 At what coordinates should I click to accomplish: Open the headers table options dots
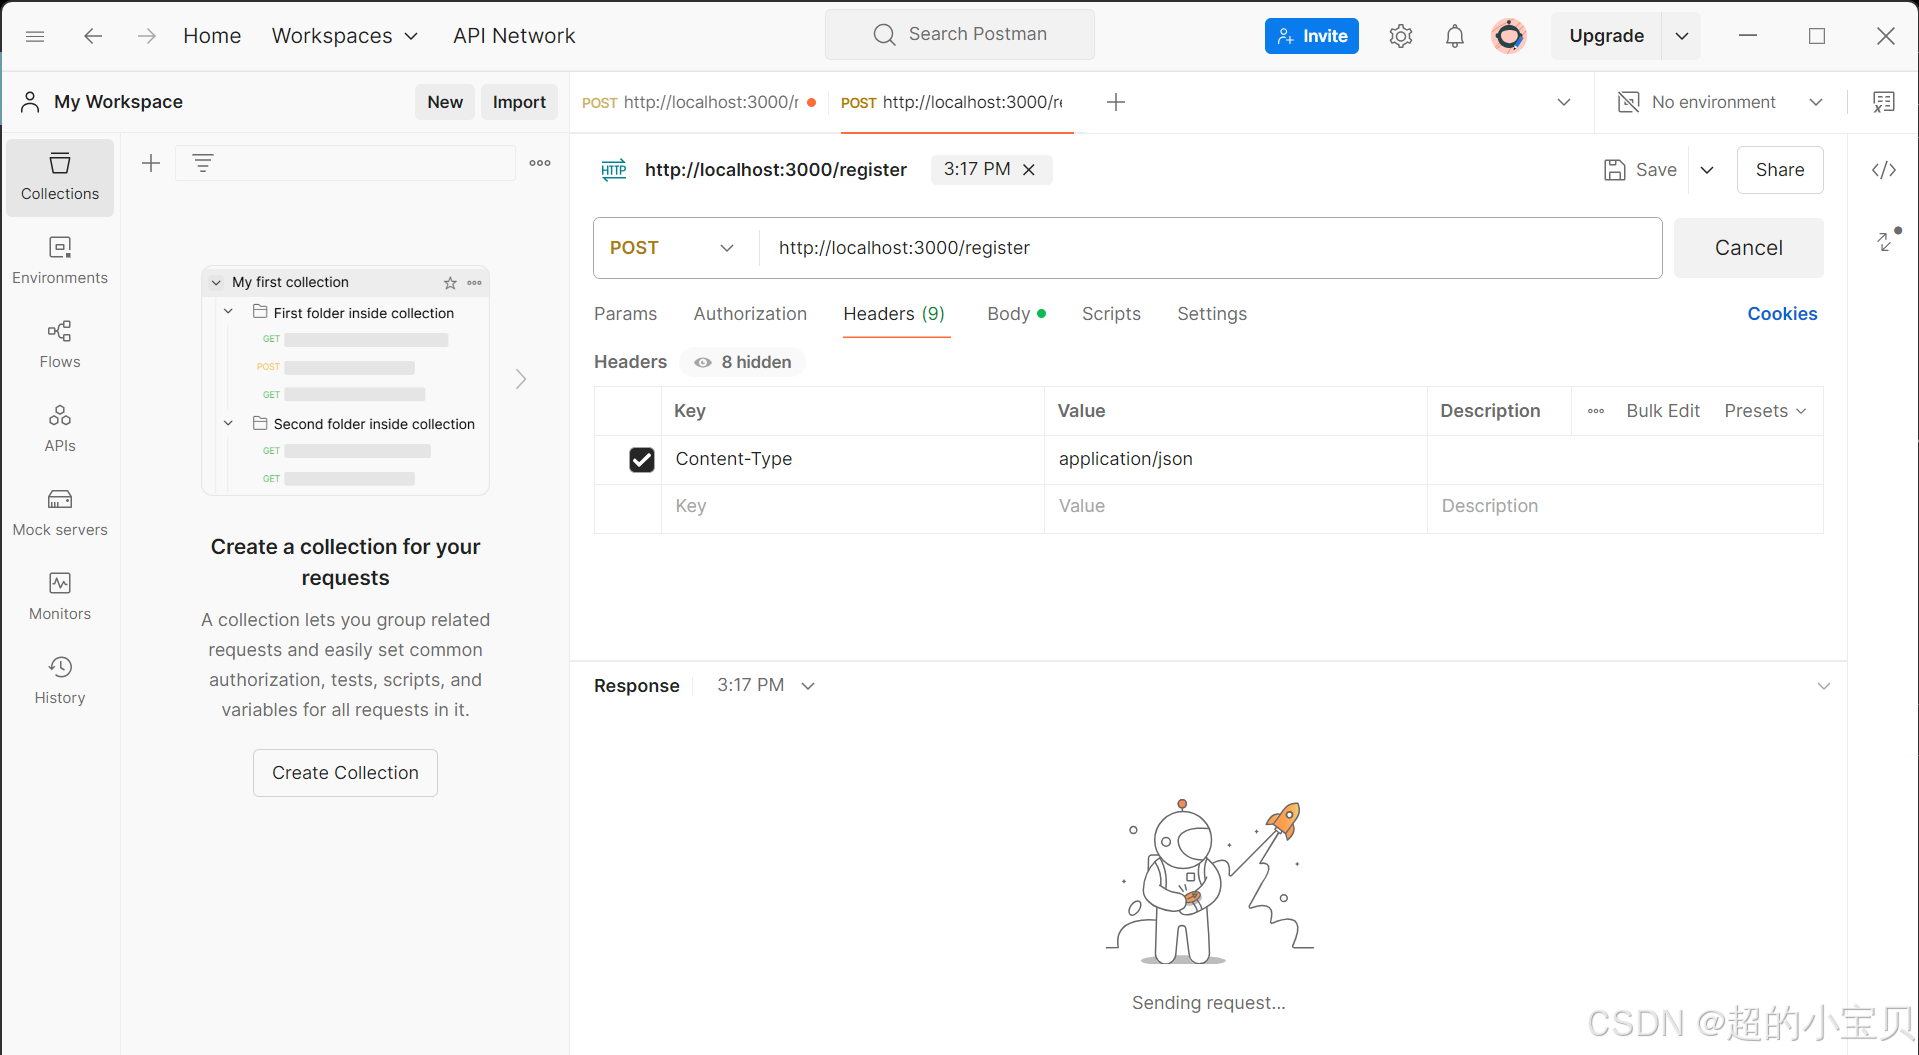[1596, 411]
